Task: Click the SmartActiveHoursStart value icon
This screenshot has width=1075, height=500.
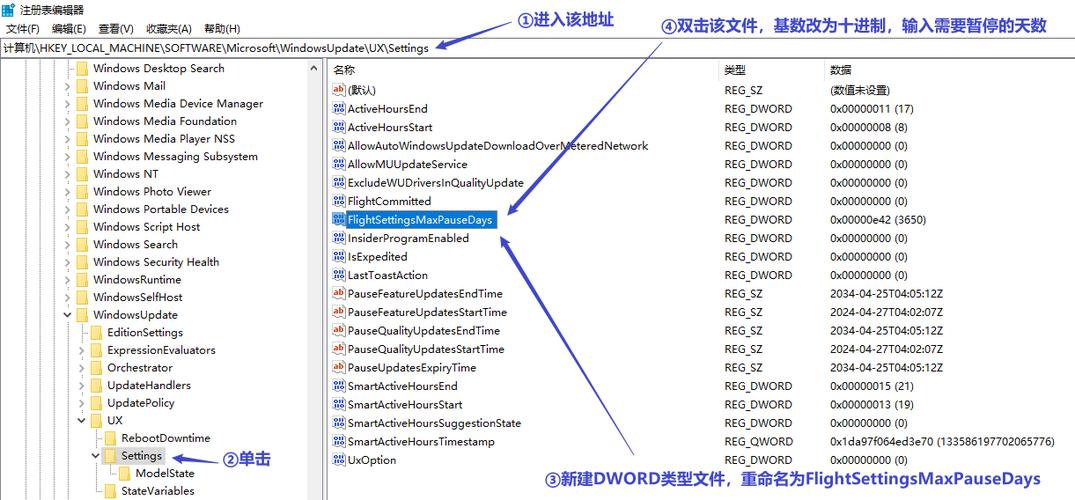Action: [338, 405]
